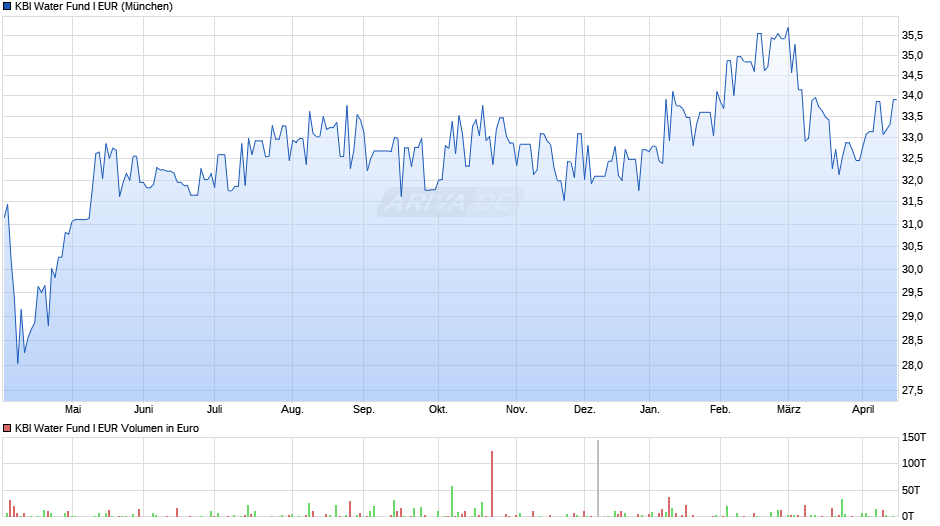Click the 'Juli' month label
The width and height of the screenshot is (940, 526).
215,409
